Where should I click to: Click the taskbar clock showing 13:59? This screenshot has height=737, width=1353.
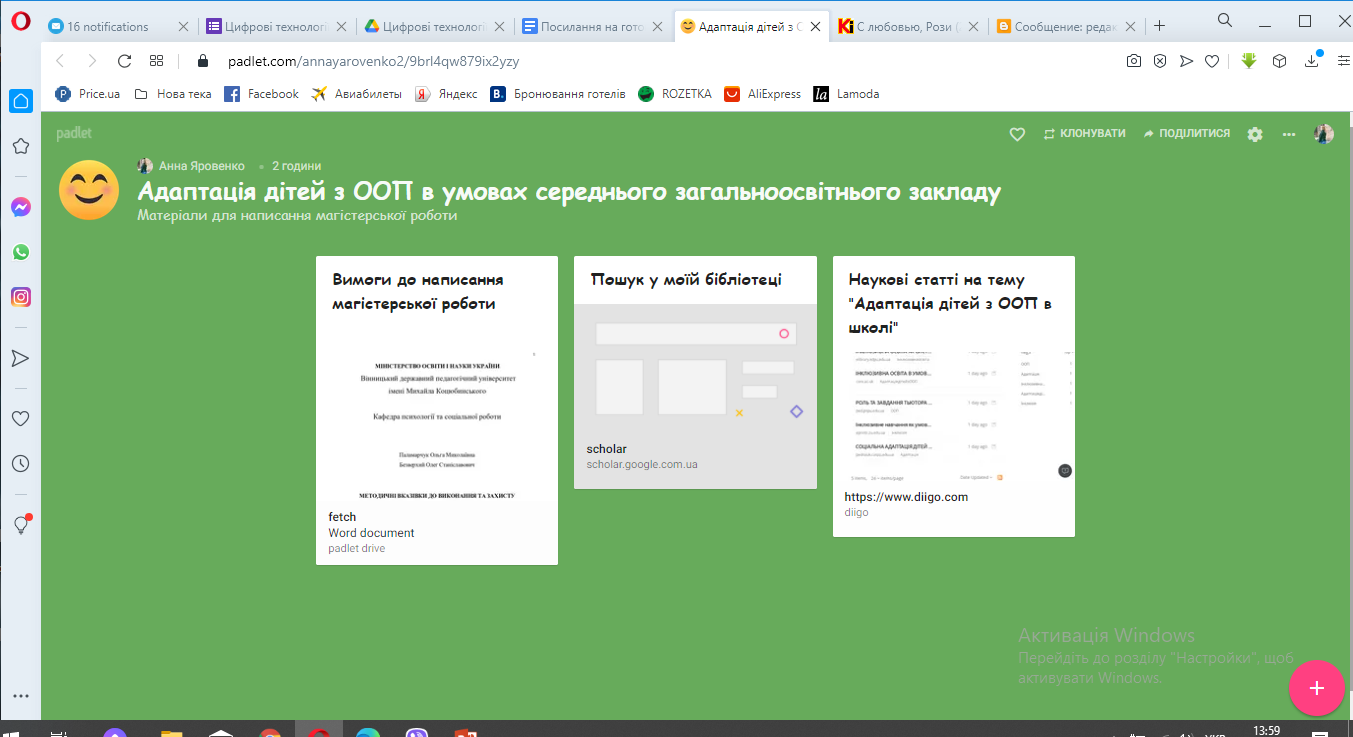pyautogui.click(x=1266, y=731)
